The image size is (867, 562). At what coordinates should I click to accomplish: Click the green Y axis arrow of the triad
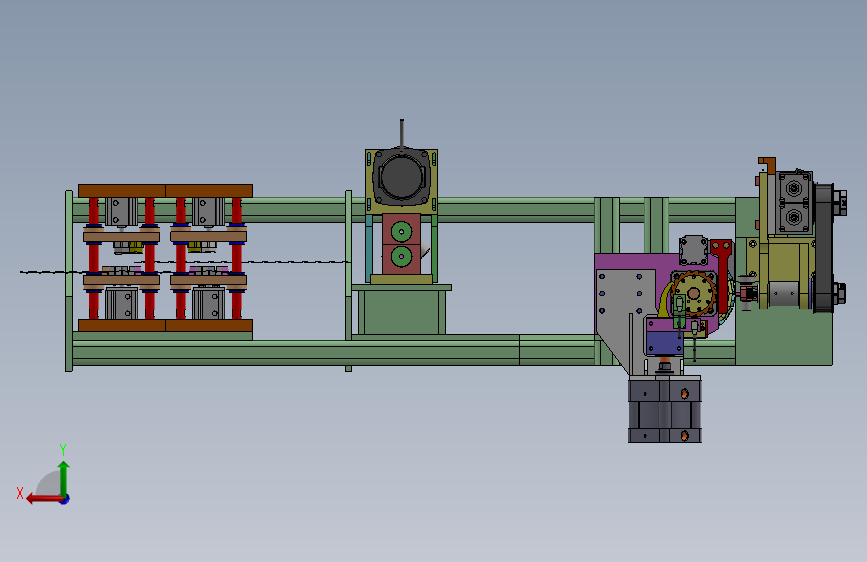point(64,478)
